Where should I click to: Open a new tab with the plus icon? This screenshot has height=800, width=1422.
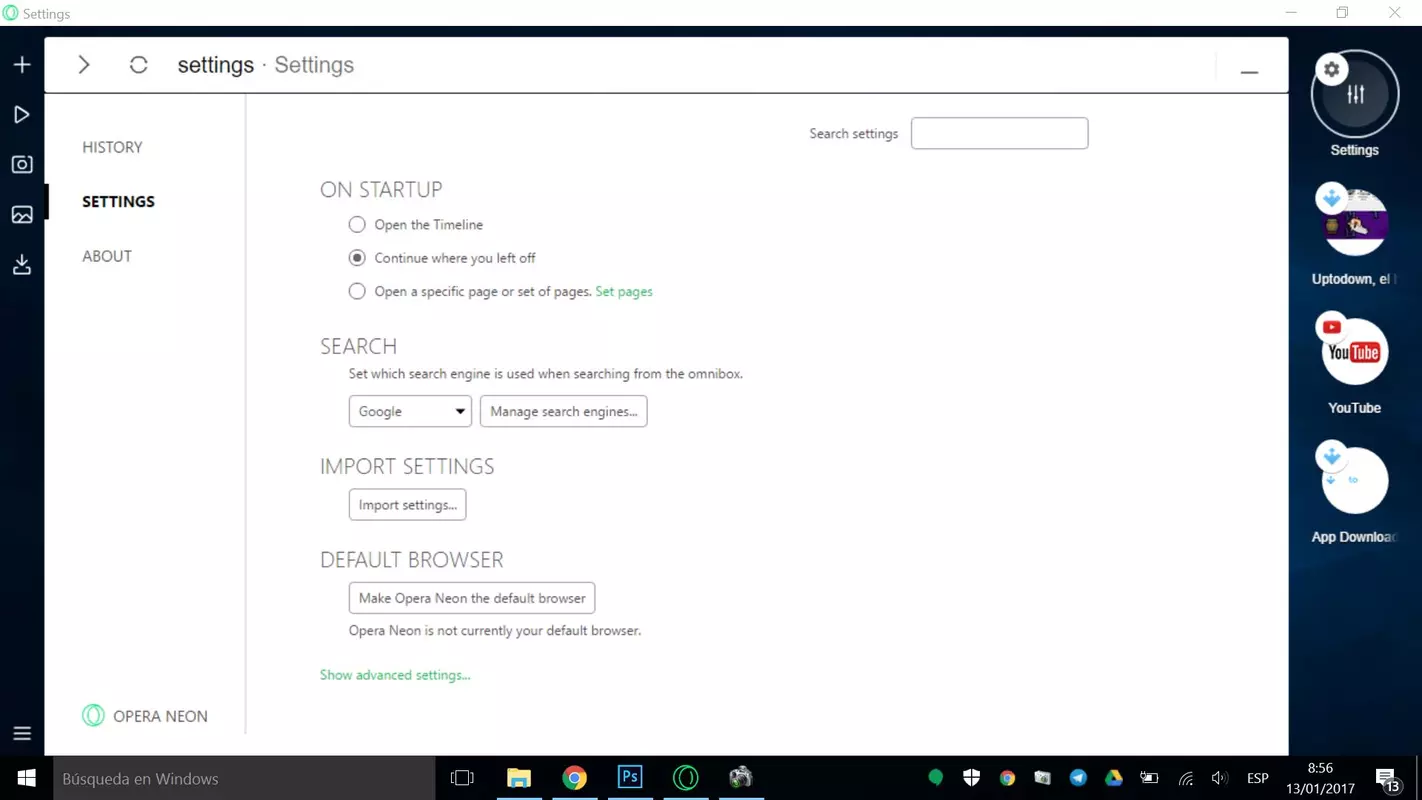(22, 65)
